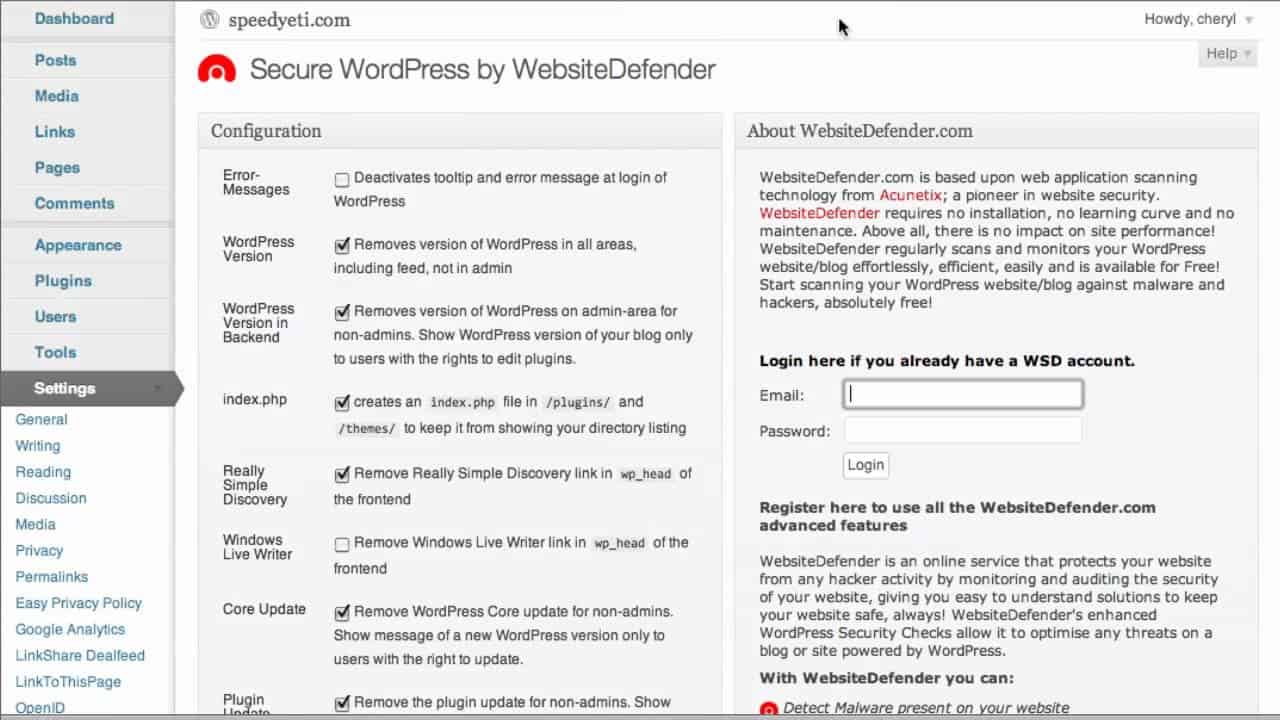Collapse the Settings menu arrow
The width and height of the screenshot is (1280, 720).
click(158, 389)
